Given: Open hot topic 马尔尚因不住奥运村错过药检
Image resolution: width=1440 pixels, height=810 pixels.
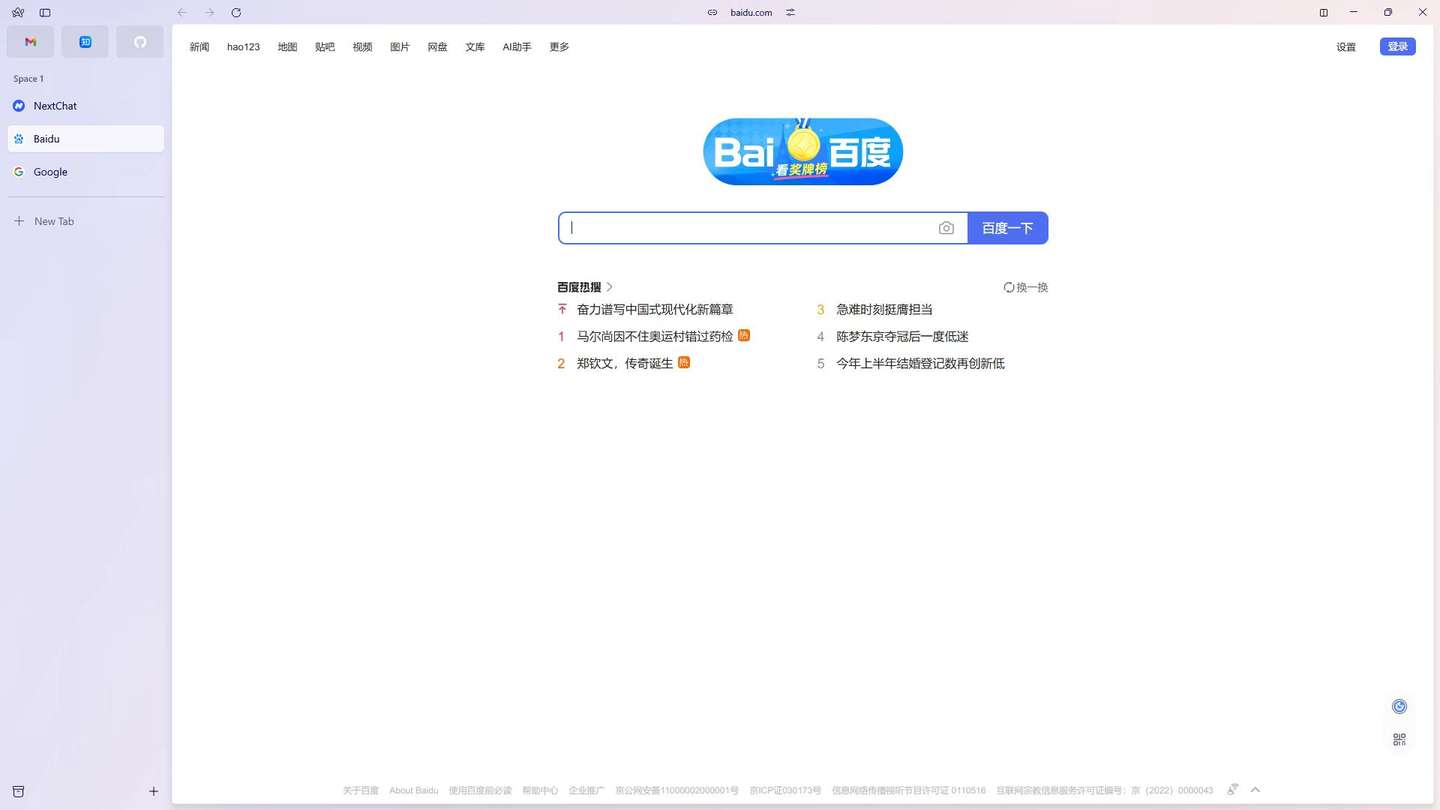Looking at the screenshot, I should coord(655,337).
